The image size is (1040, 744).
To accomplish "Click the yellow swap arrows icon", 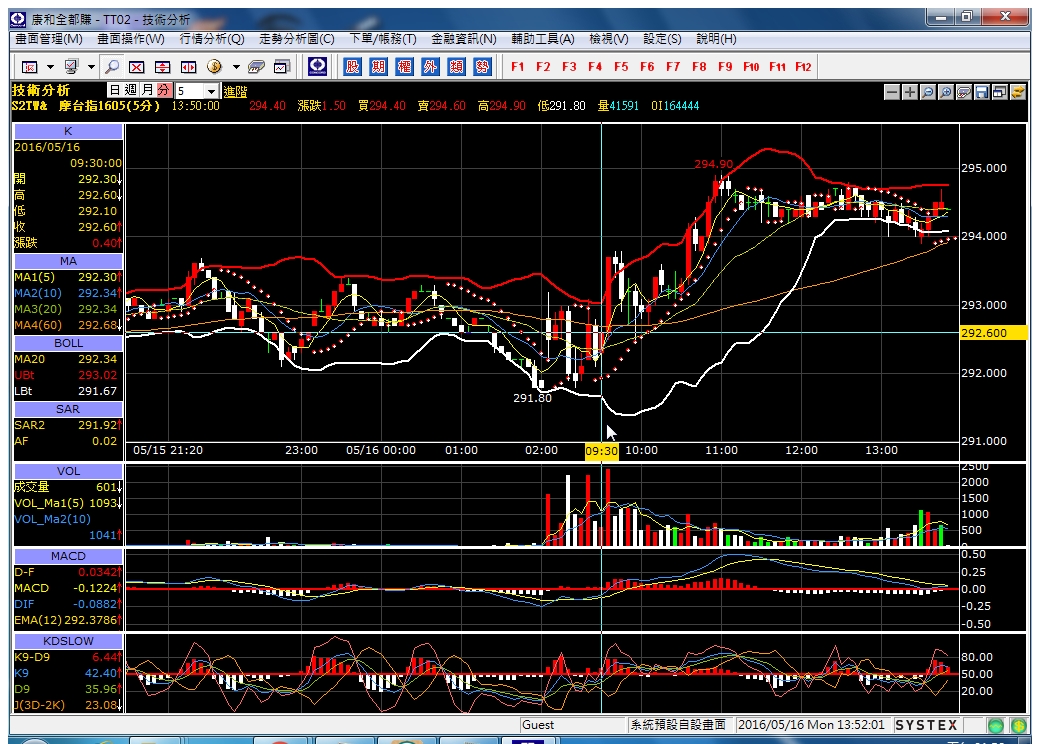I will click(1017, 92).
